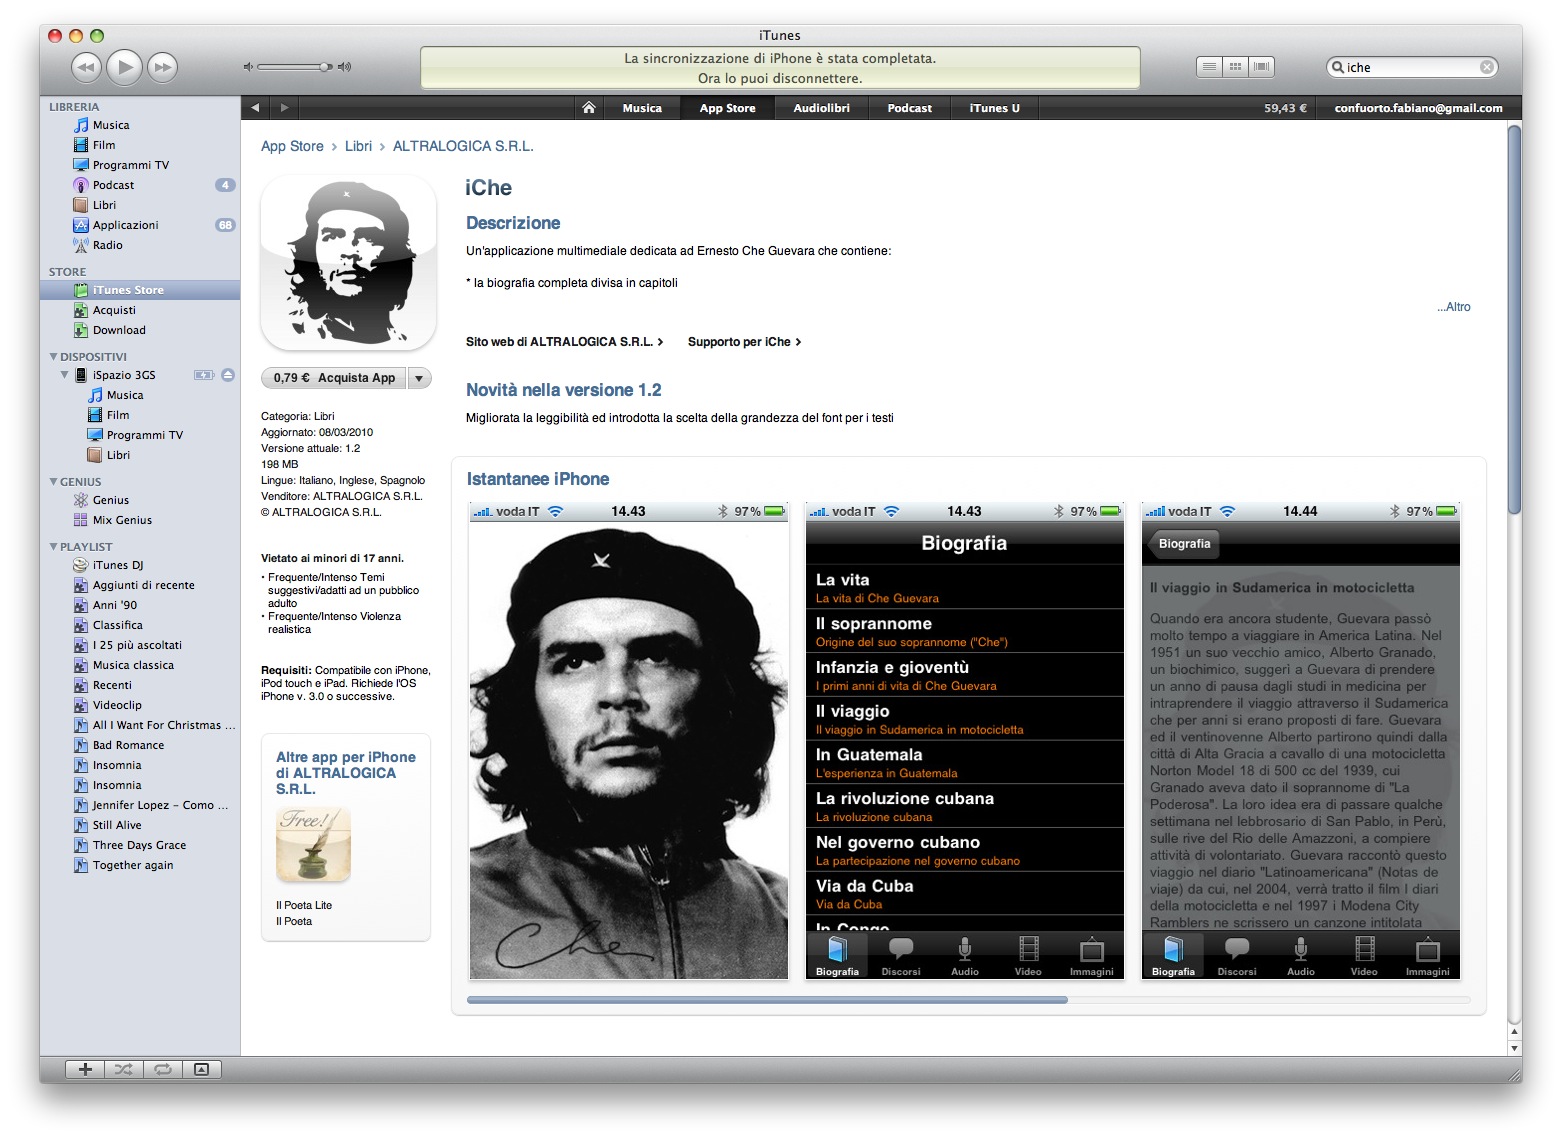Click the account email confuorto.fabiano@gmail.com
The image size is (1562, 1138).
pos(1418,108)
